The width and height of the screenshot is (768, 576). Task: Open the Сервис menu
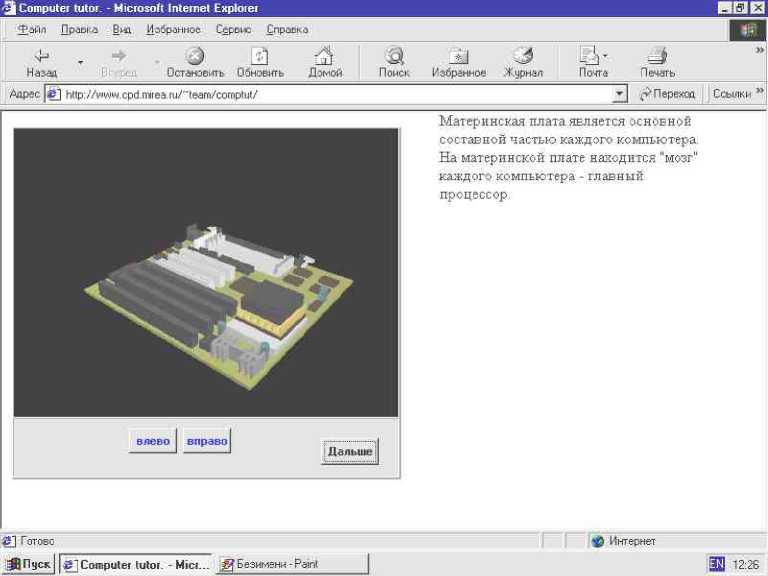[233, 30]
